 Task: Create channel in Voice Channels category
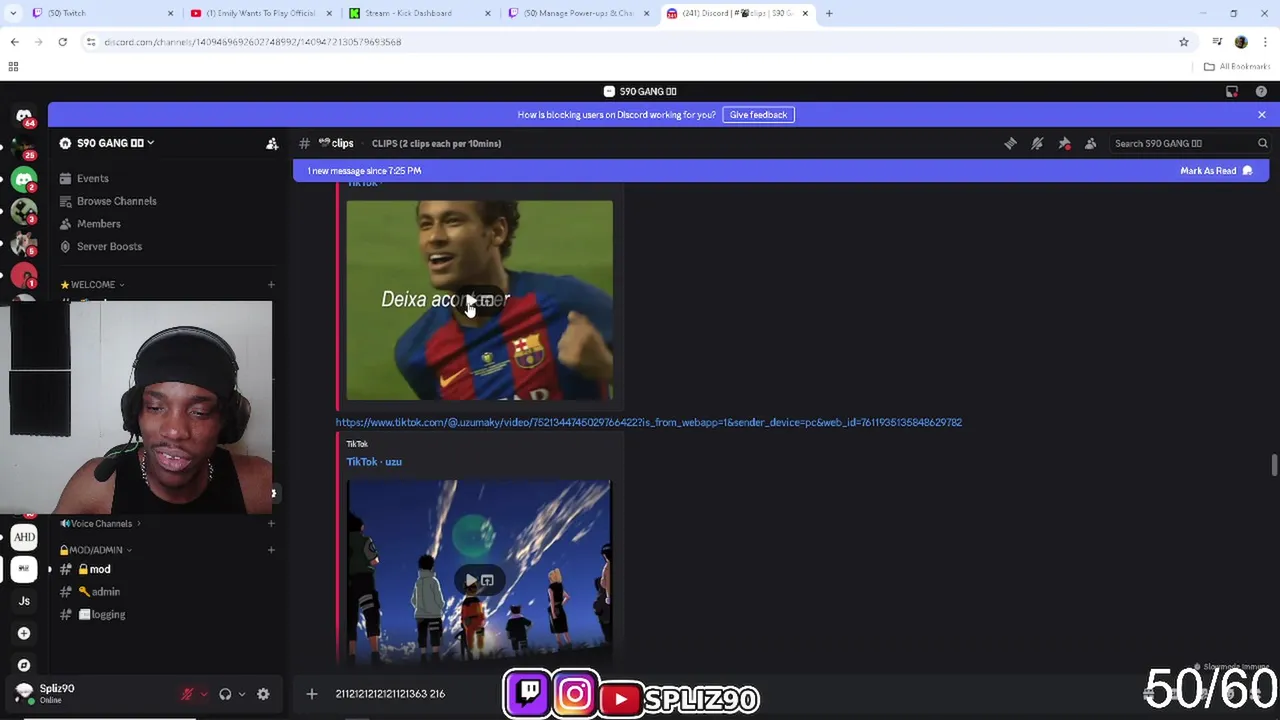270,524
